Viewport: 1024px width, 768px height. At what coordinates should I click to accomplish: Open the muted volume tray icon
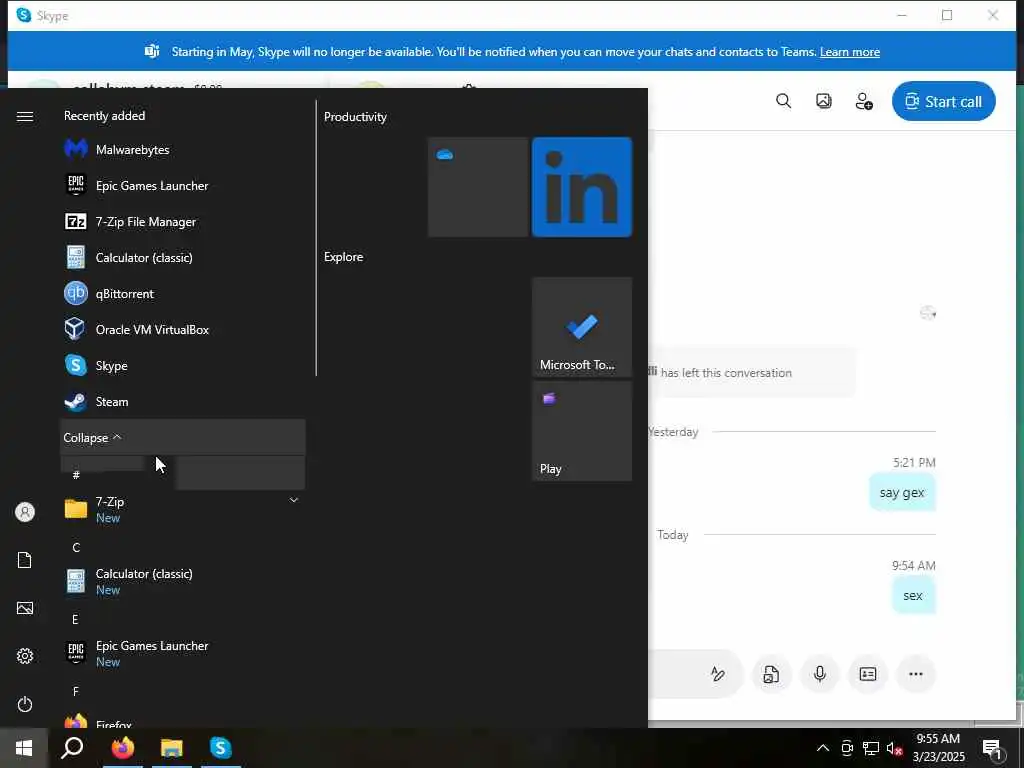coord(895,748)
